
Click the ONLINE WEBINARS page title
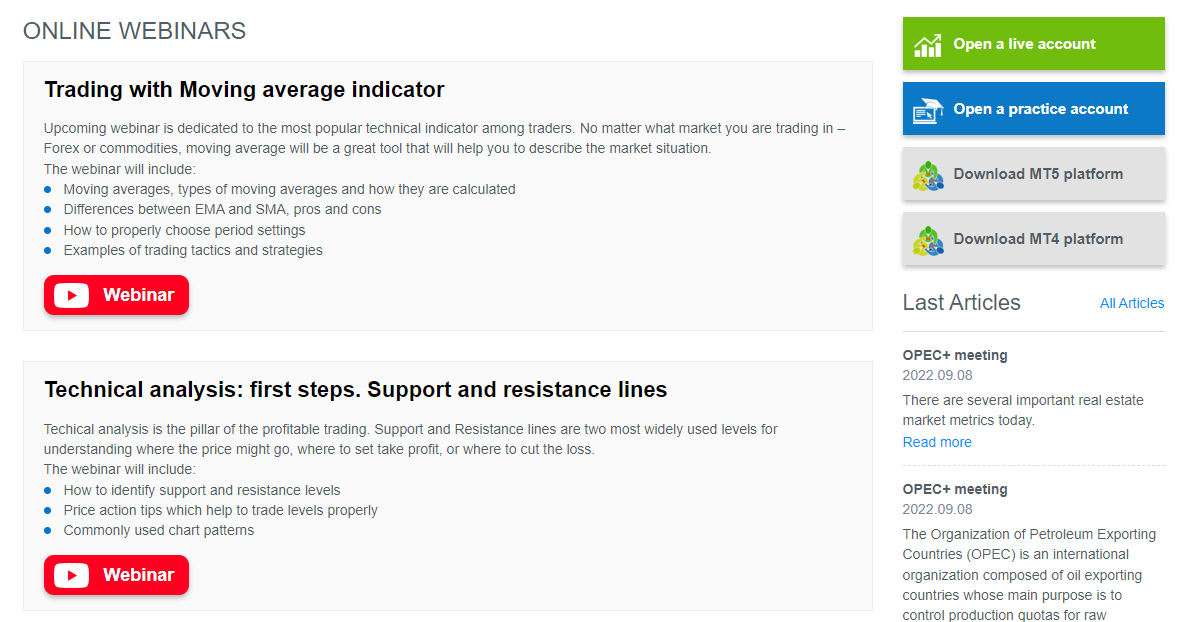click(134, 31)
